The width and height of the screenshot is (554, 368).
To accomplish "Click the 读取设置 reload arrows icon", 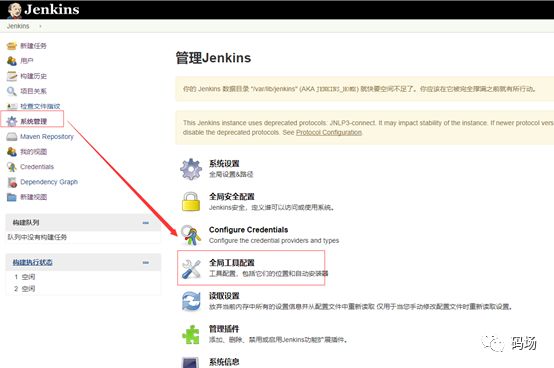I will pos(191,301).
